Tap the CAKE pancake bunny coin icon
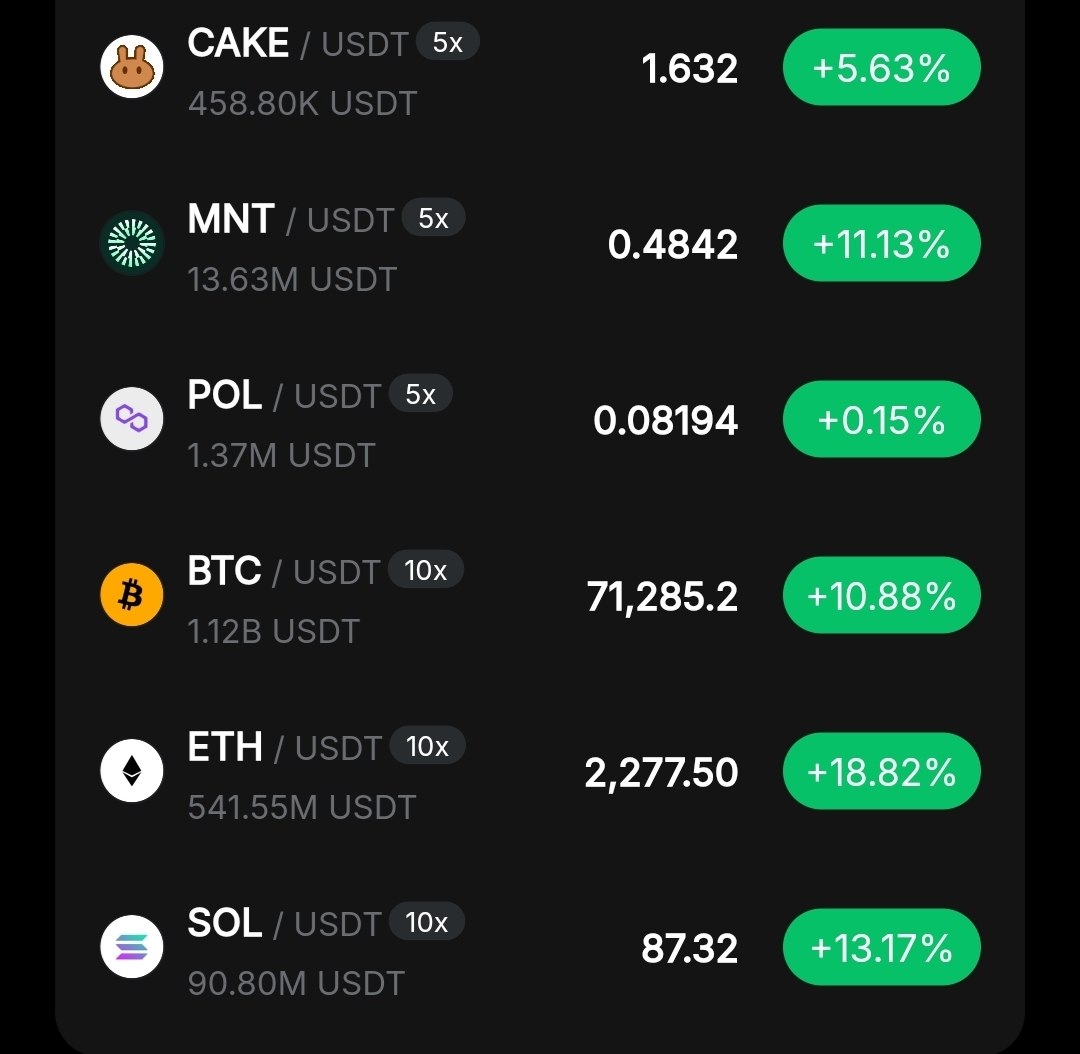The width and height of the screenshot is (1080, 1054). 132,67
